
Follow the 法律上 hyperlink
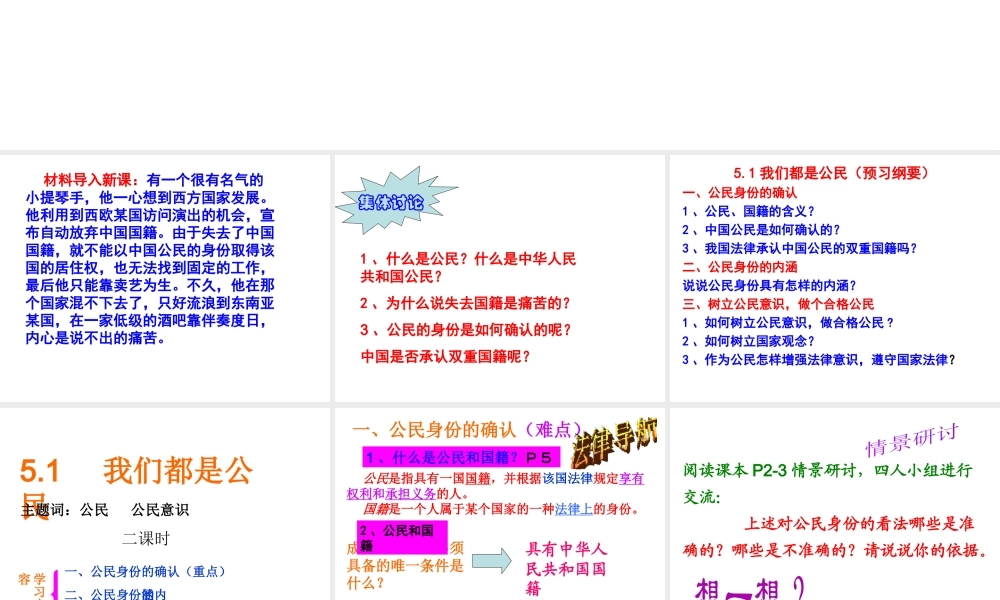tap(575, 508)
